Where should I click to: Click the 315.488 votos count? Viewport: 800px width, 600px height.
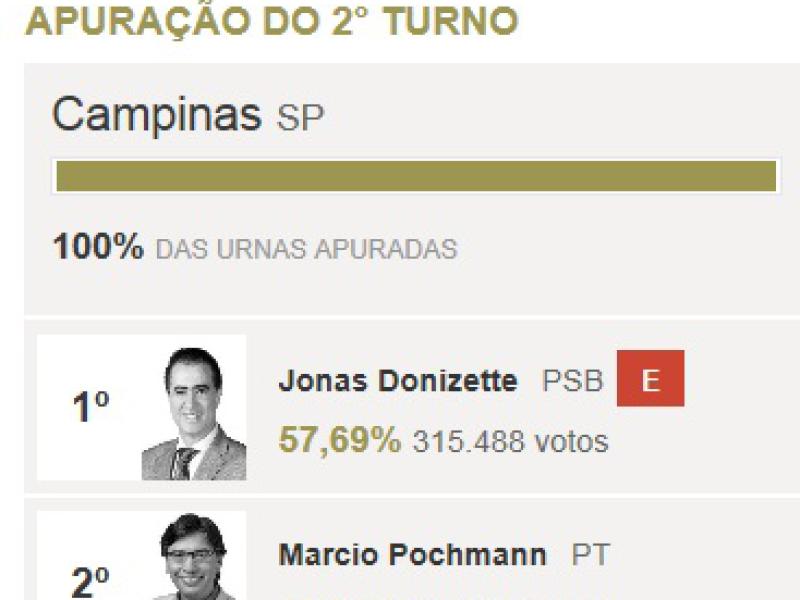(x=510, y=441)
